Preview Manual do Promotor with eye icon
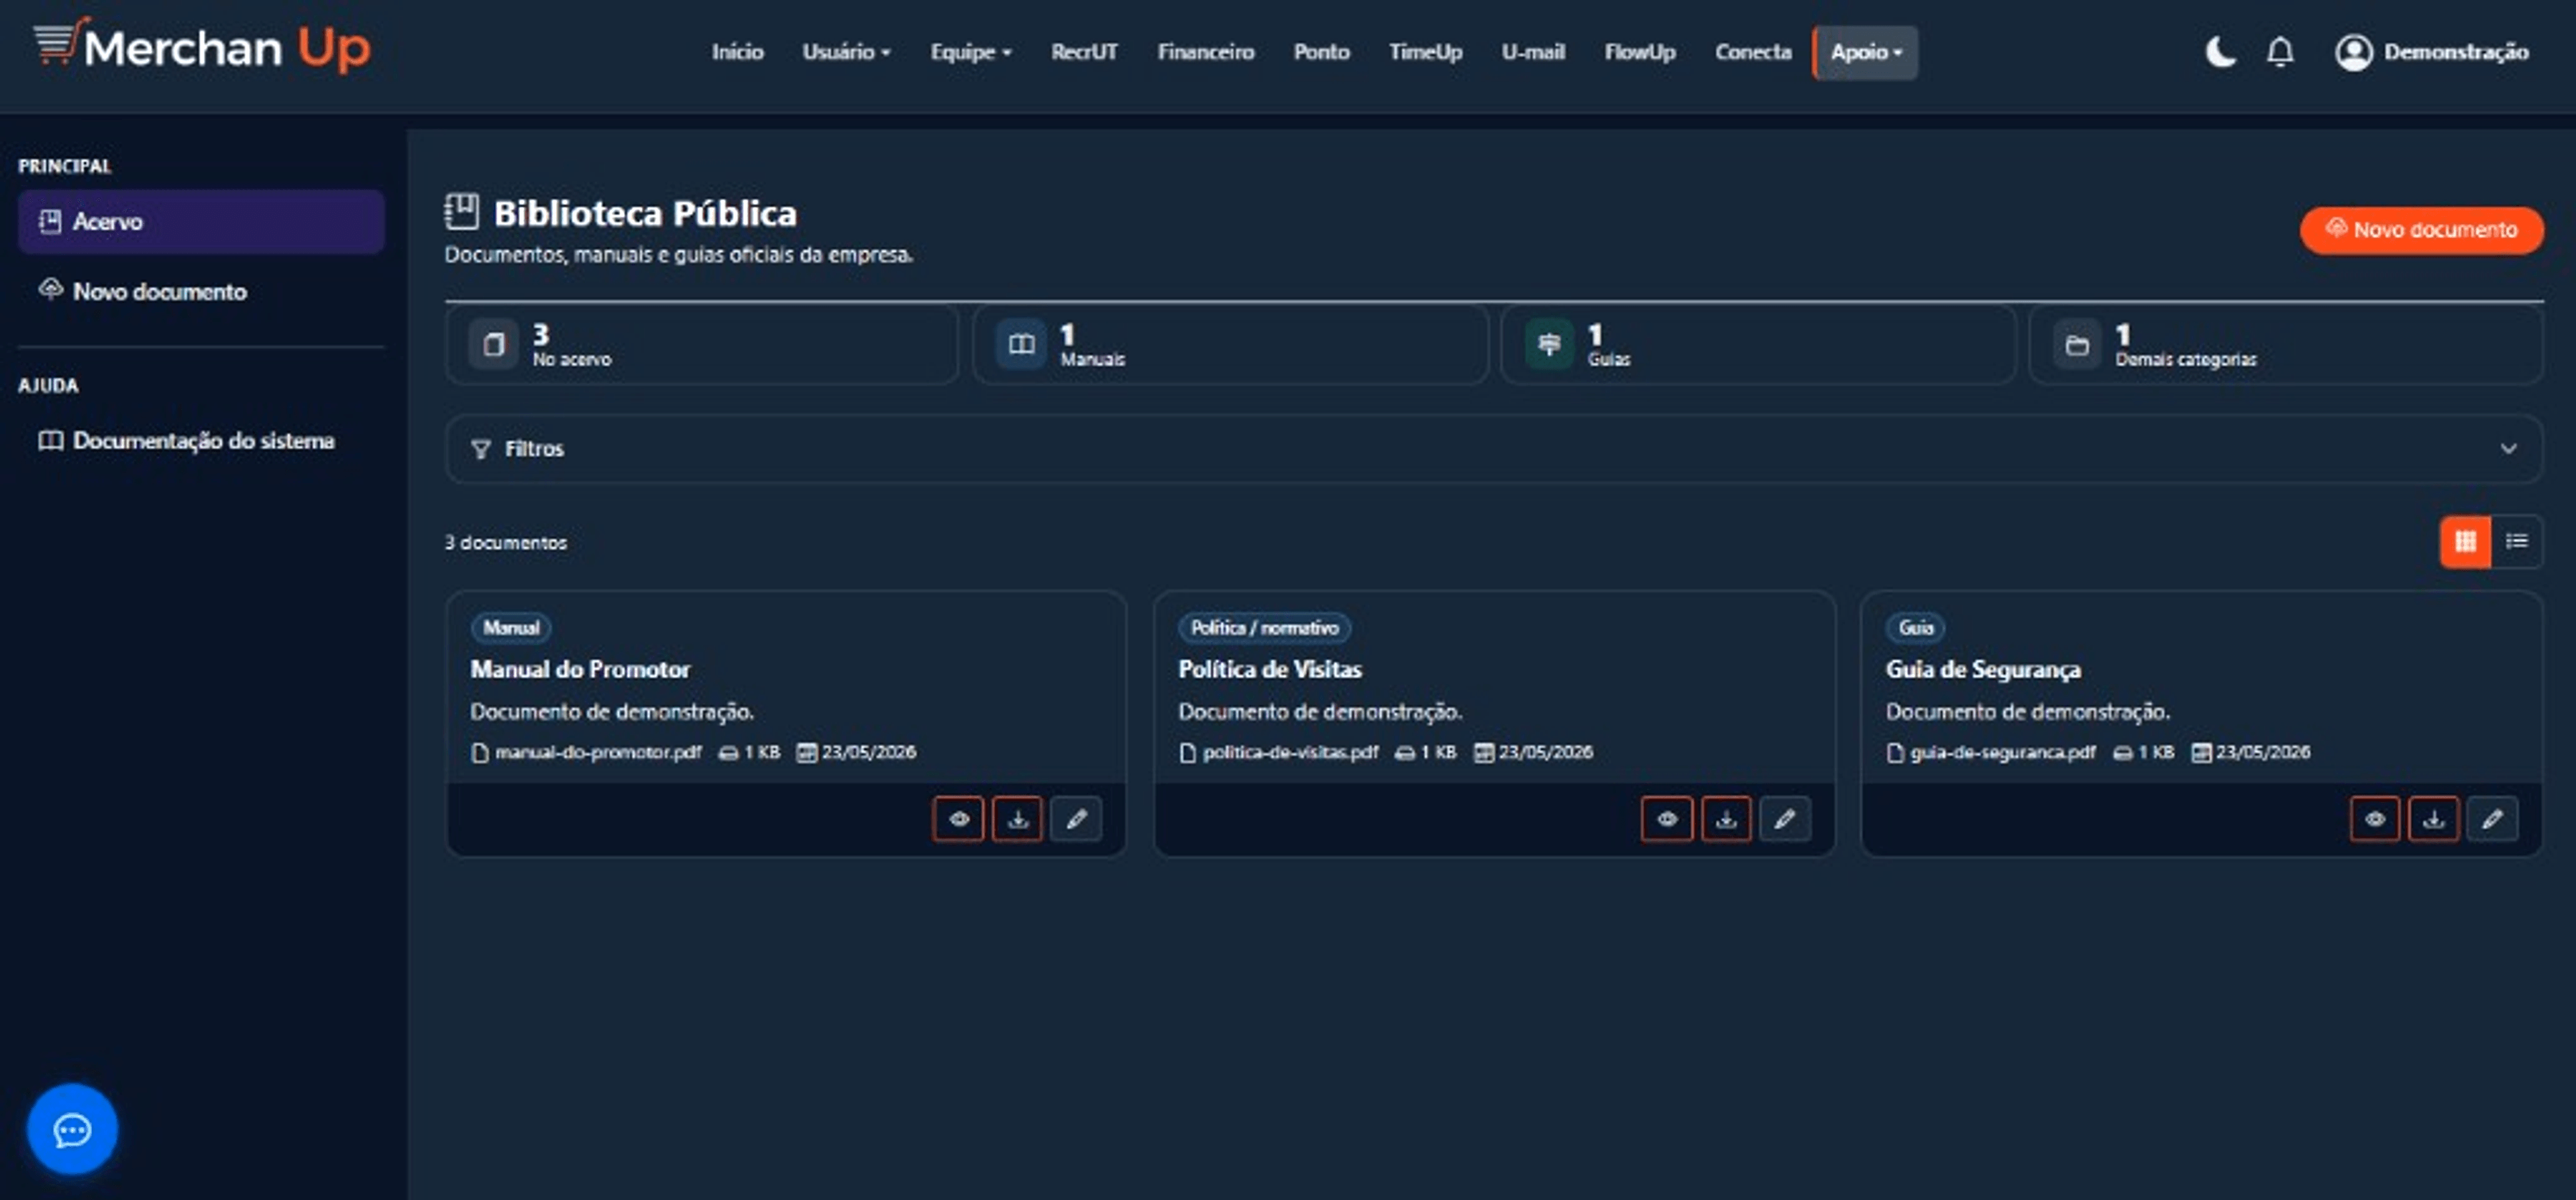Image resolution: width=2576 pixels, height=1200 pixels. pos(958,819)
